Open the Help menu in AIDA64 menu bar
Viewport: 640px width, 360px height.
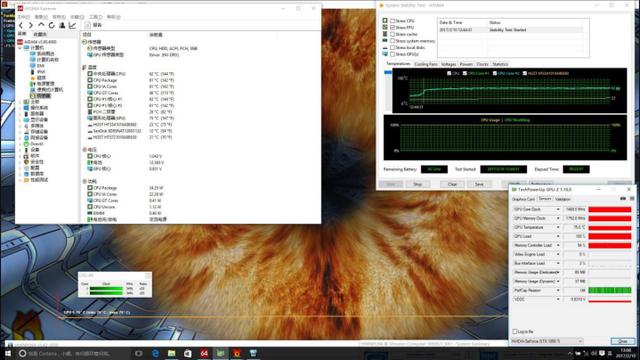[113, 17]
